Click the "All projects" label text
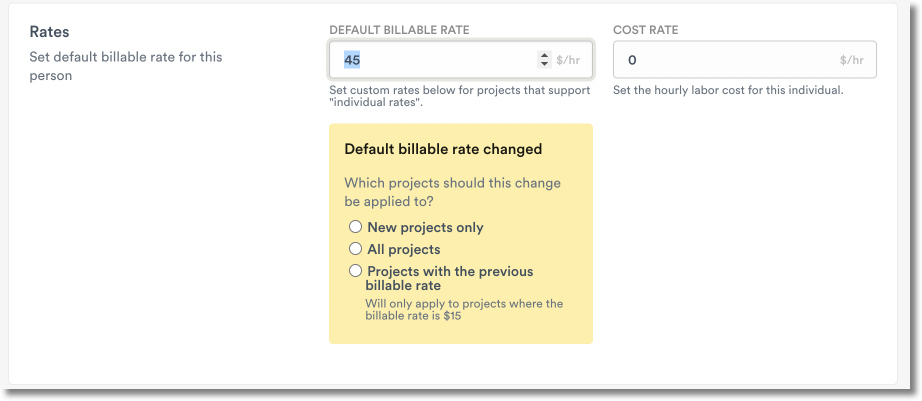Image resolution: width=922 pixels, height=401 pixels. tap(403, 249)
